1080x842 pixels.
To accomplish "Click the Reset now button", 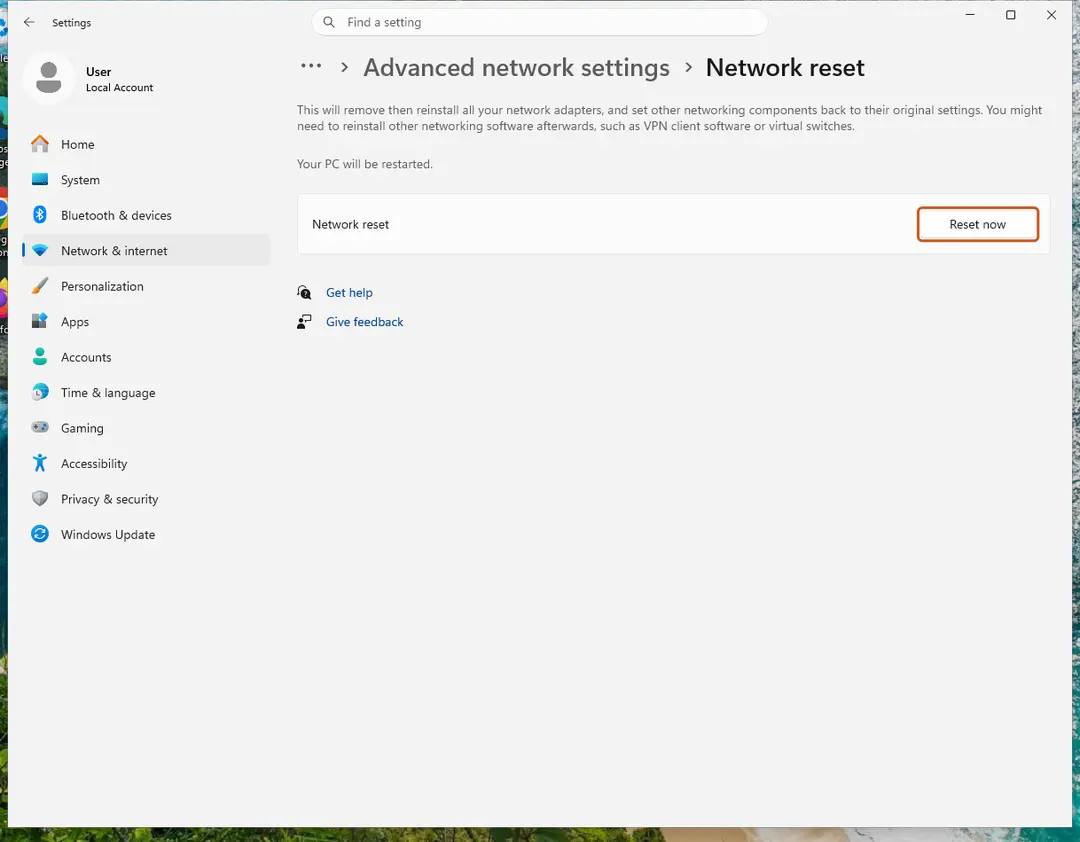I will pos(977,224).
